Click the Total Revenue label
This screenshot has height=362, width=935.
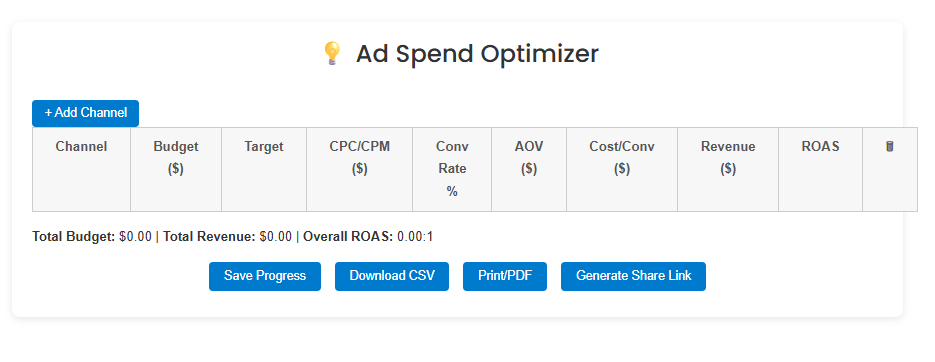click(209, 237)
